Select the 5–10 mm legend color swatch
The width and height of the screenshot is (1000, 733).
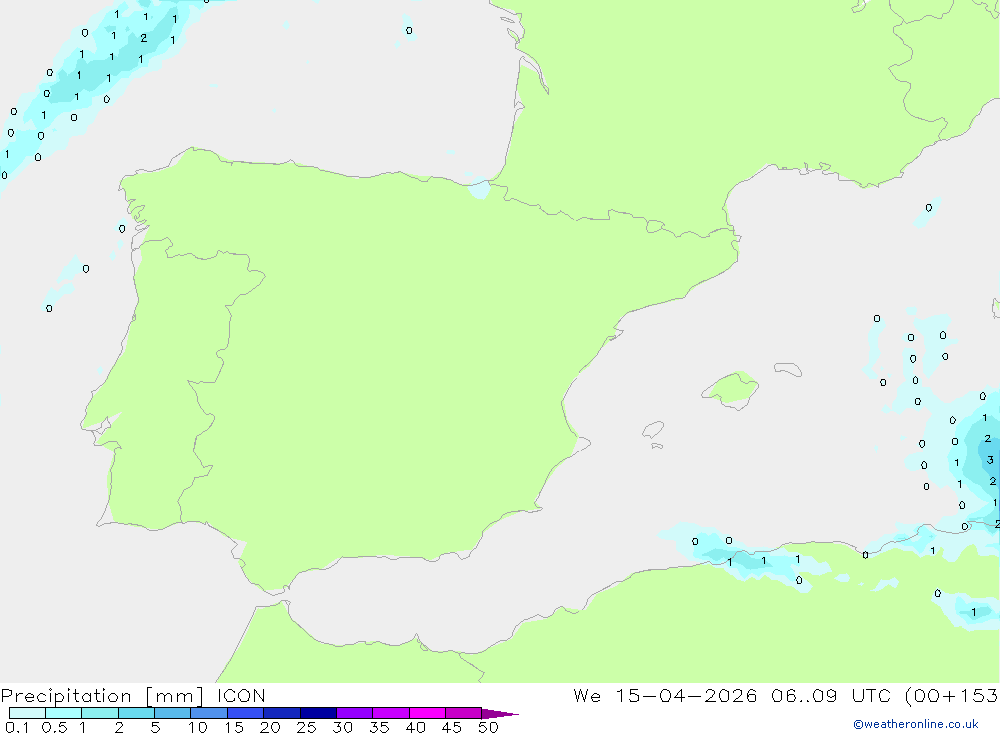point(173,713)
